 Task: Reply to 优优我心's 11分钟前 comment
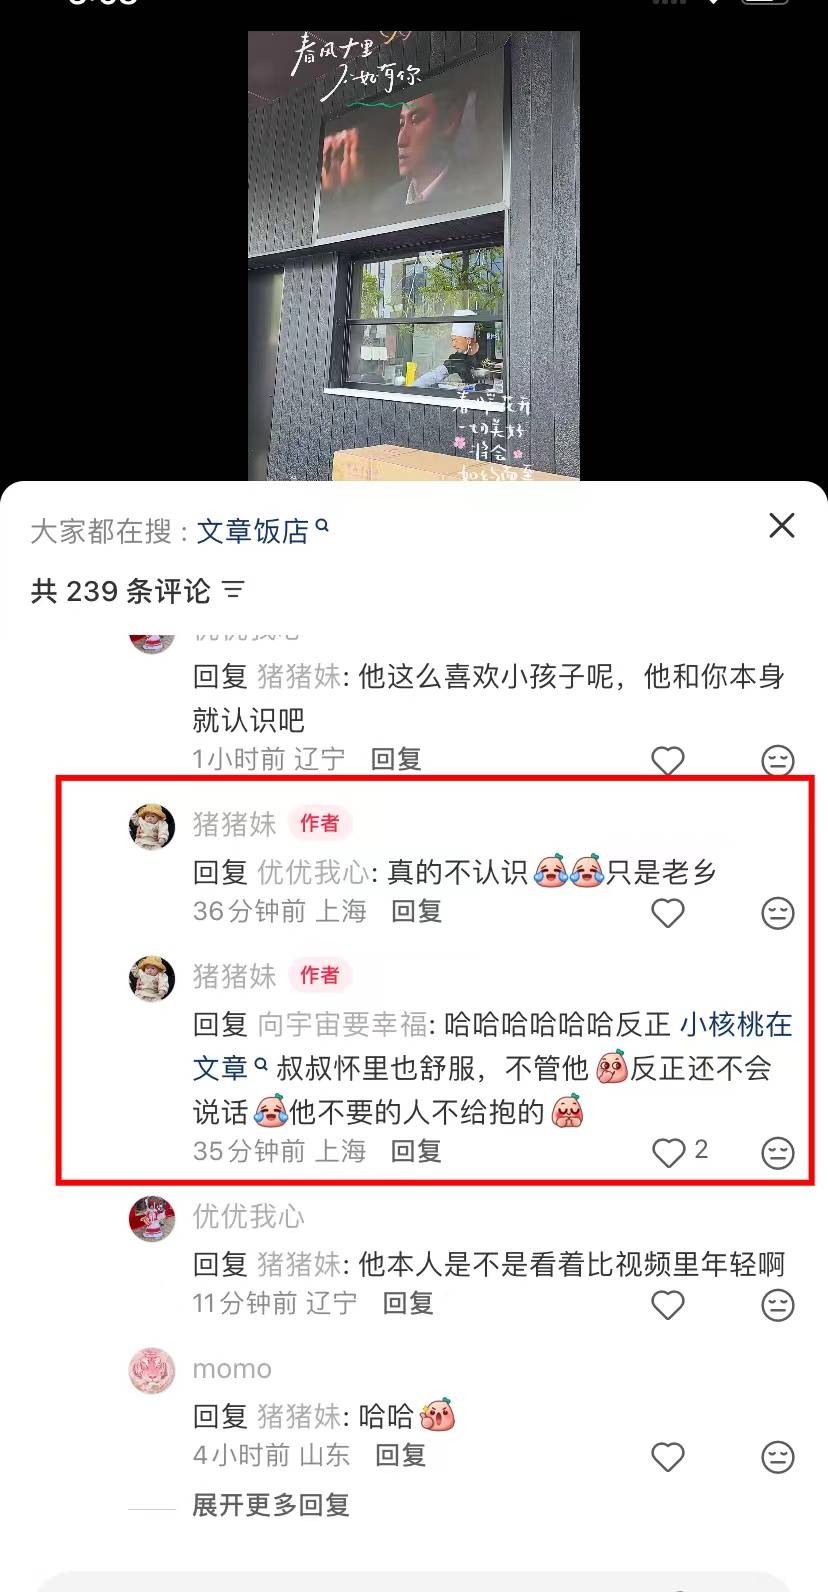click(x=408, y=1303)
